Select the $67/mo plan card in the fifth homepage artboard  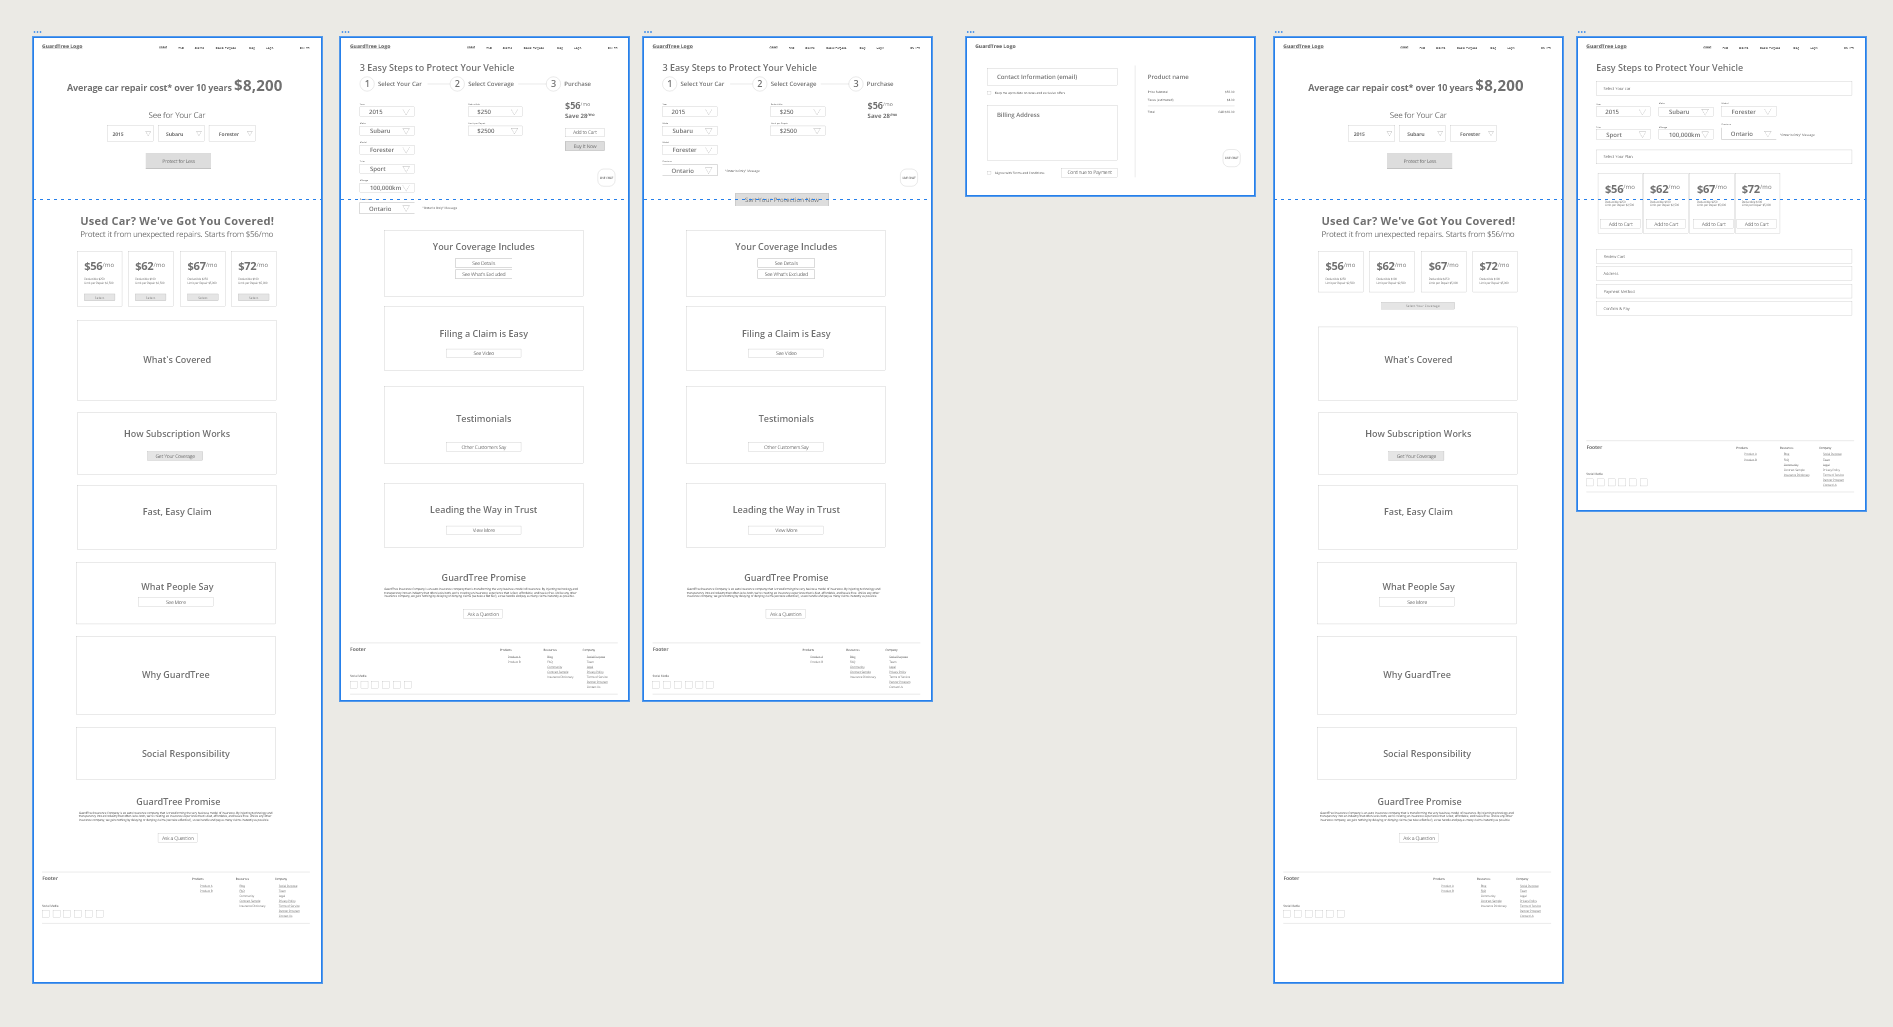click(x=1442, y=272)
